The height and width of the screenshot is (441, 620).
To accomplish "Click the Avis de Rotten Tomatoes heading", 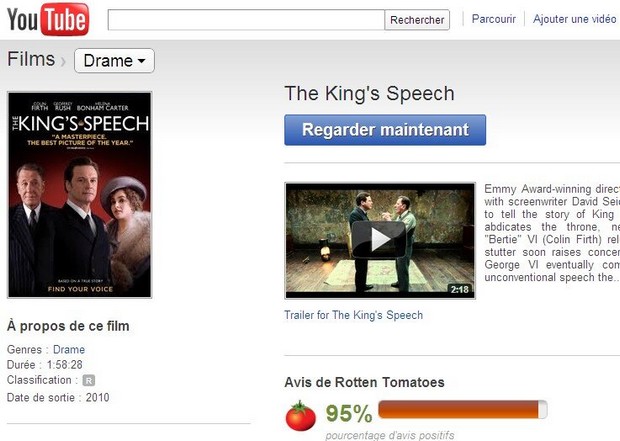I will (365, 382).
